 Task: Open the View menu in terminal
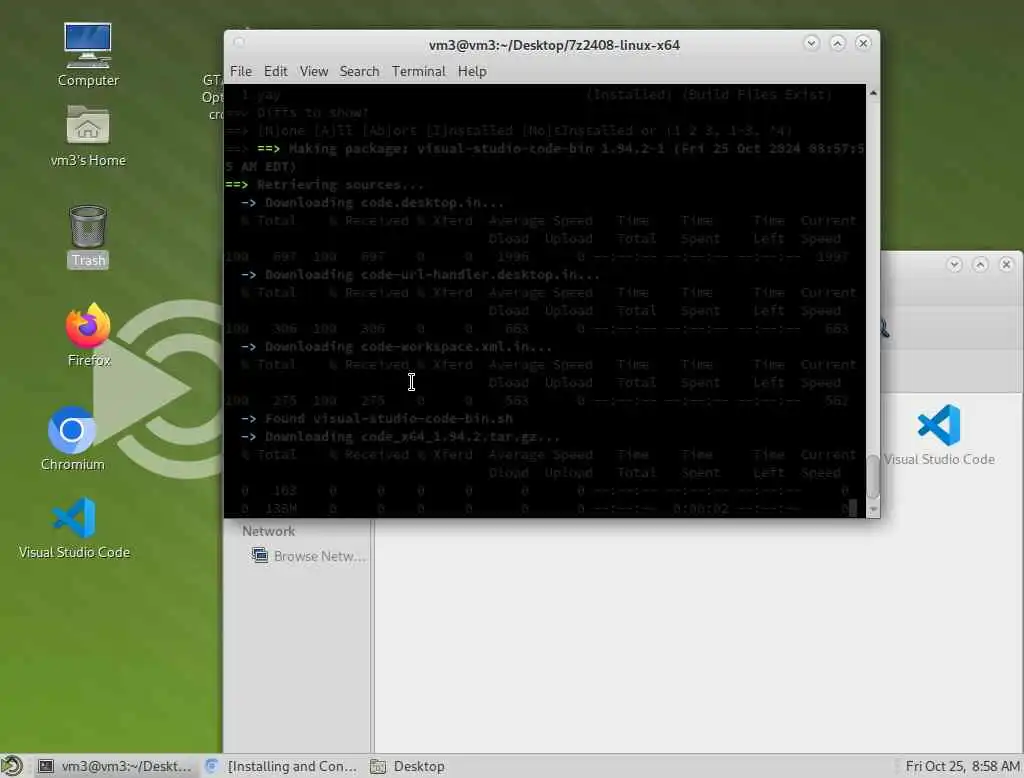313,71
